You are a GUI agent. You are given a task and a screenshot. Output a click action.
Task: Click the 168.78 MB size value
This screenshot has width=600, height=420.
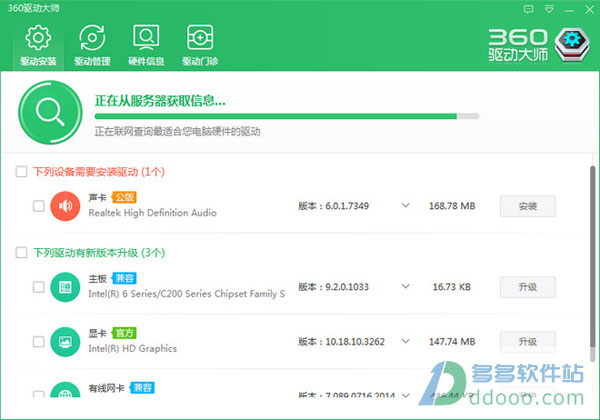click(452, 206)
